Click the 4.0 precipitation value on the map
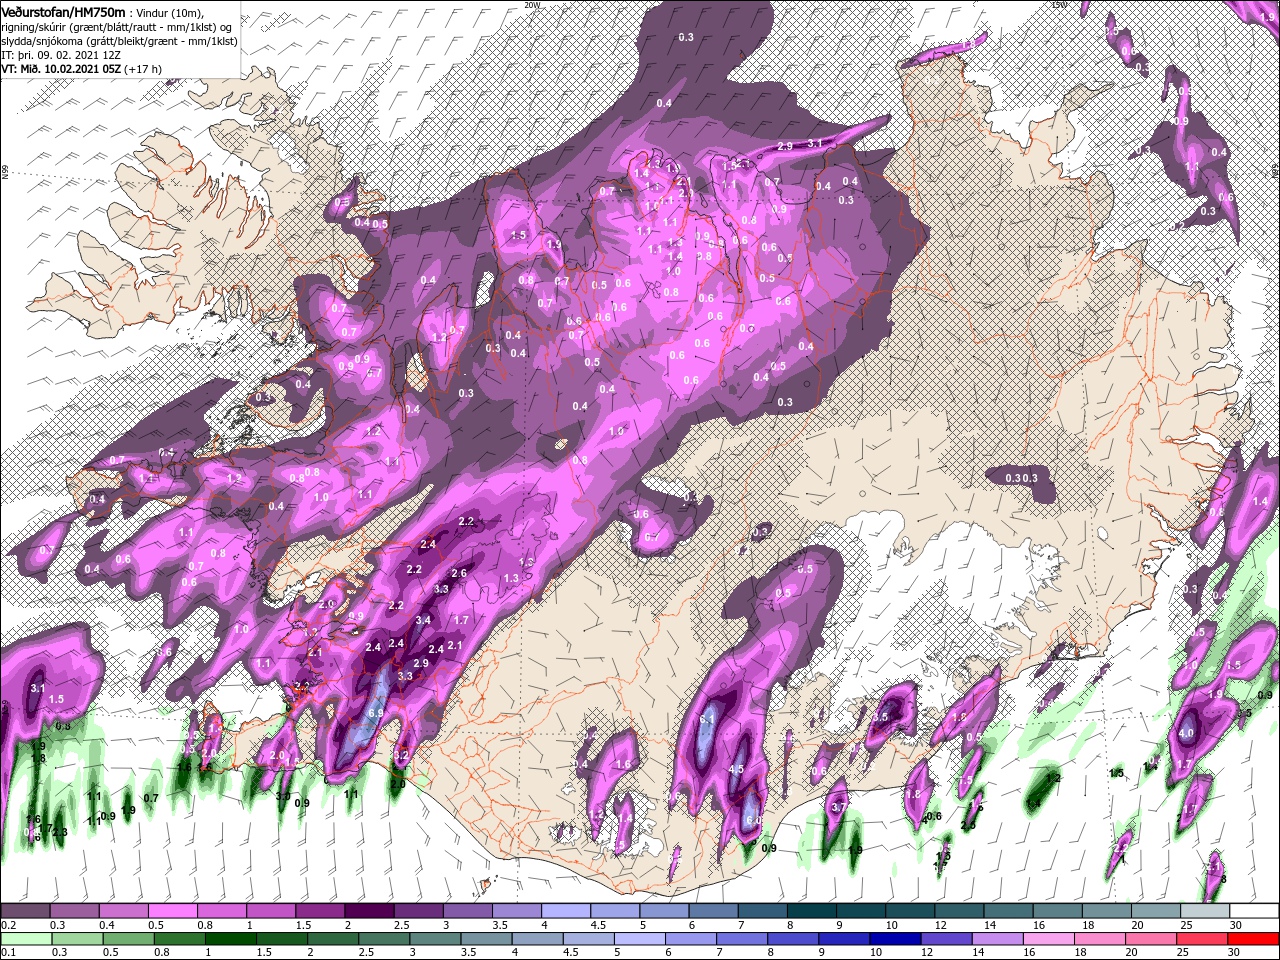 (x=1187, y=733)
